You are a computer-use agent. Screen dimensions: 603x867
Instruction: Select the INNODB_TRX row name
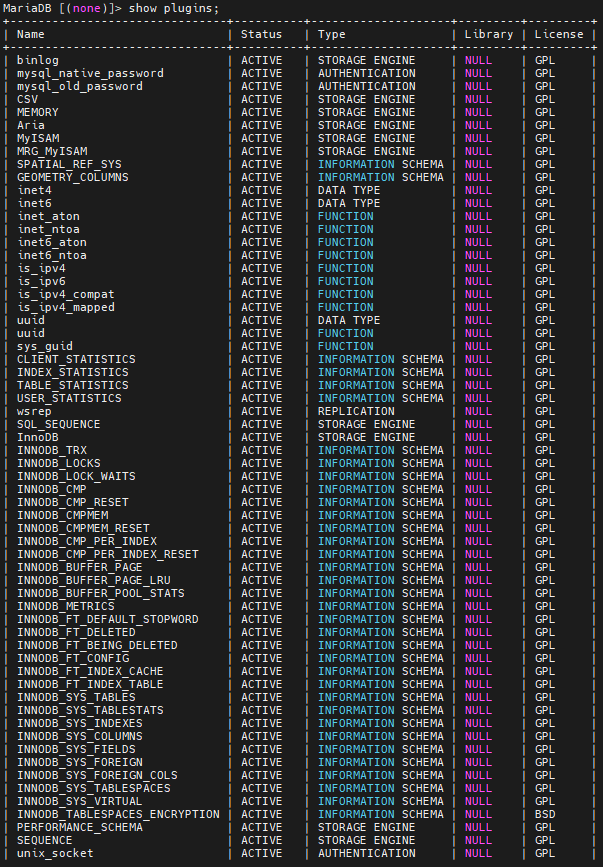(52, 450)
